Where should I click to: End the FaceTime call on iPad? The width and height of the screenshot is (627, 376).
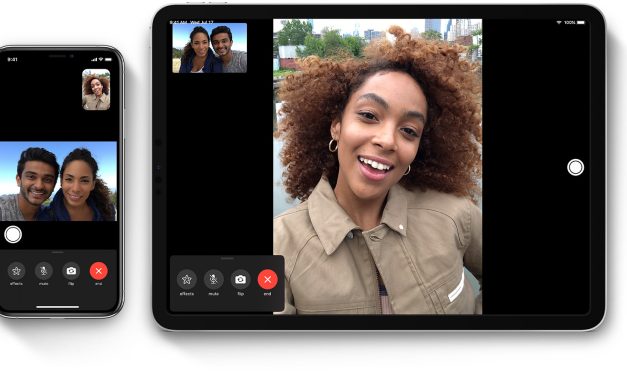click(x=268, y=279)
